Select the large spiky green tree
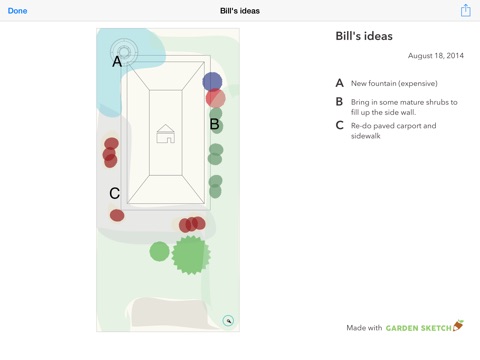480x360 pixels. (191, 255)
